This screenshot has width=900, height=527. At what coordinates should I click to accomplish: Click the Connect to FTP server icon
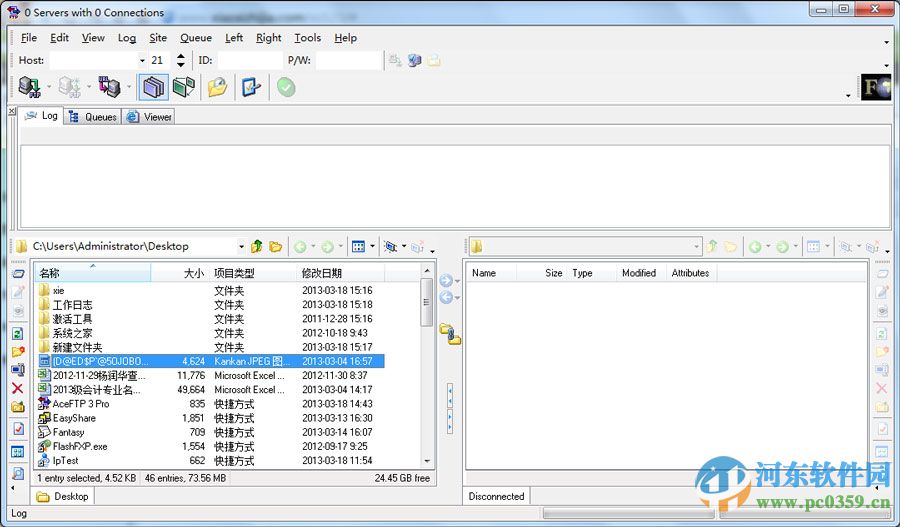point(29,87)
